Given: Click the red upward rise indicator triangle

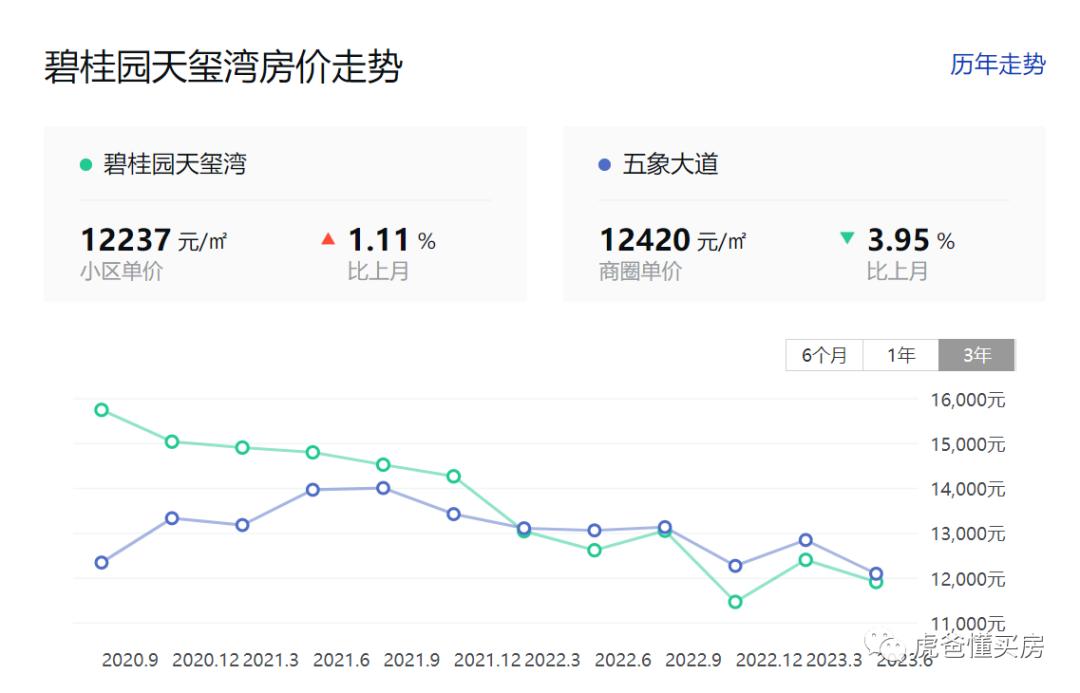Looking at the screenshot, I should pos(327,239).
